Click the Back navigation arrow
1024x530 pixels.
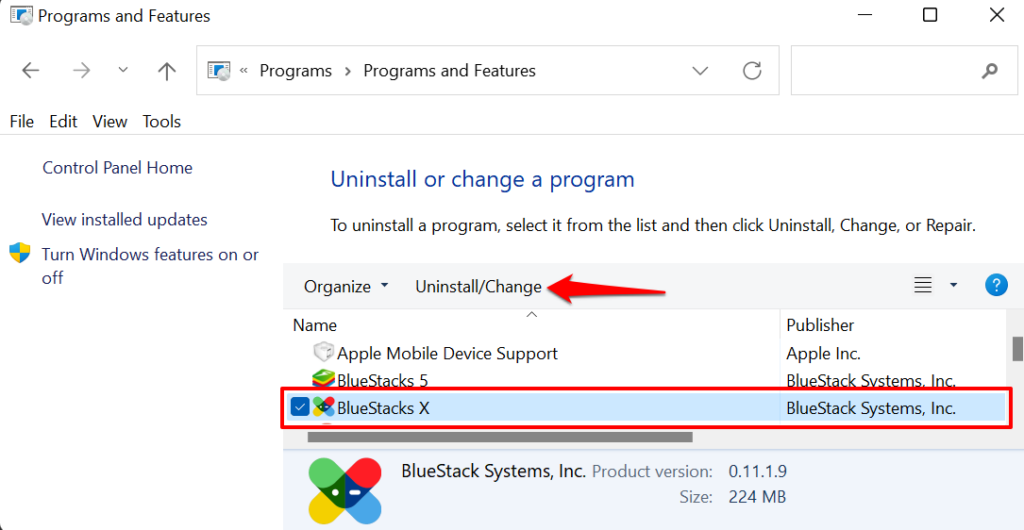(x=31, y=71)
